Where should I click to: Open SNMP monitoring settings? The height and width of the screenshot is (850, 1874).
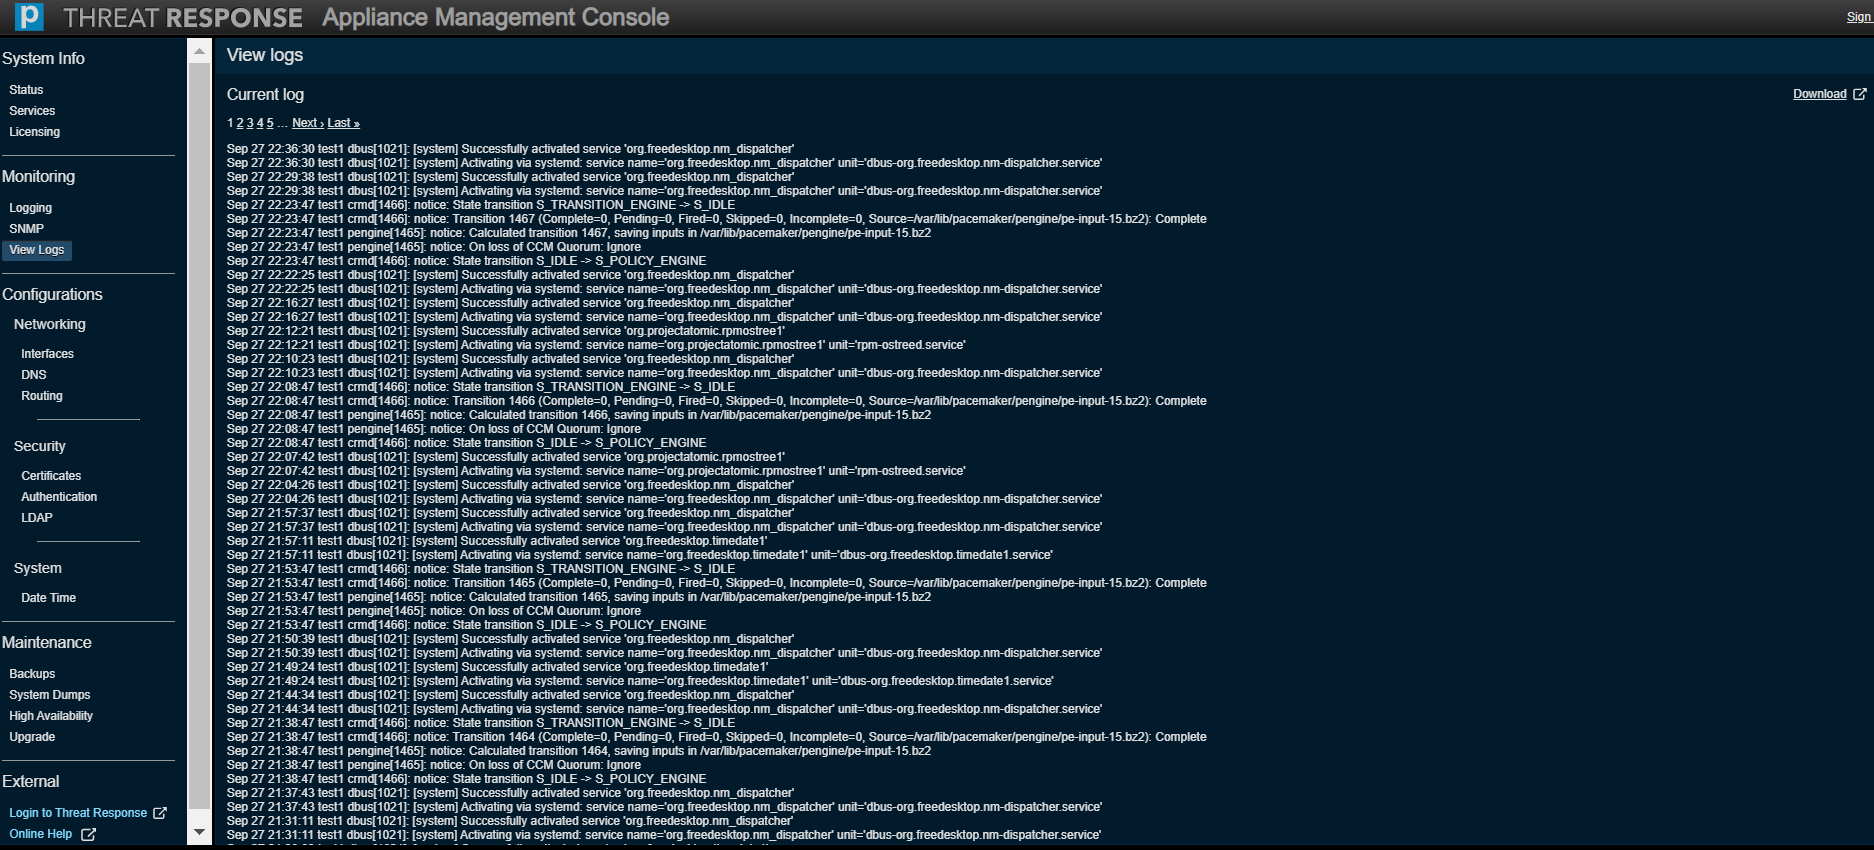(x=27, y=229)
